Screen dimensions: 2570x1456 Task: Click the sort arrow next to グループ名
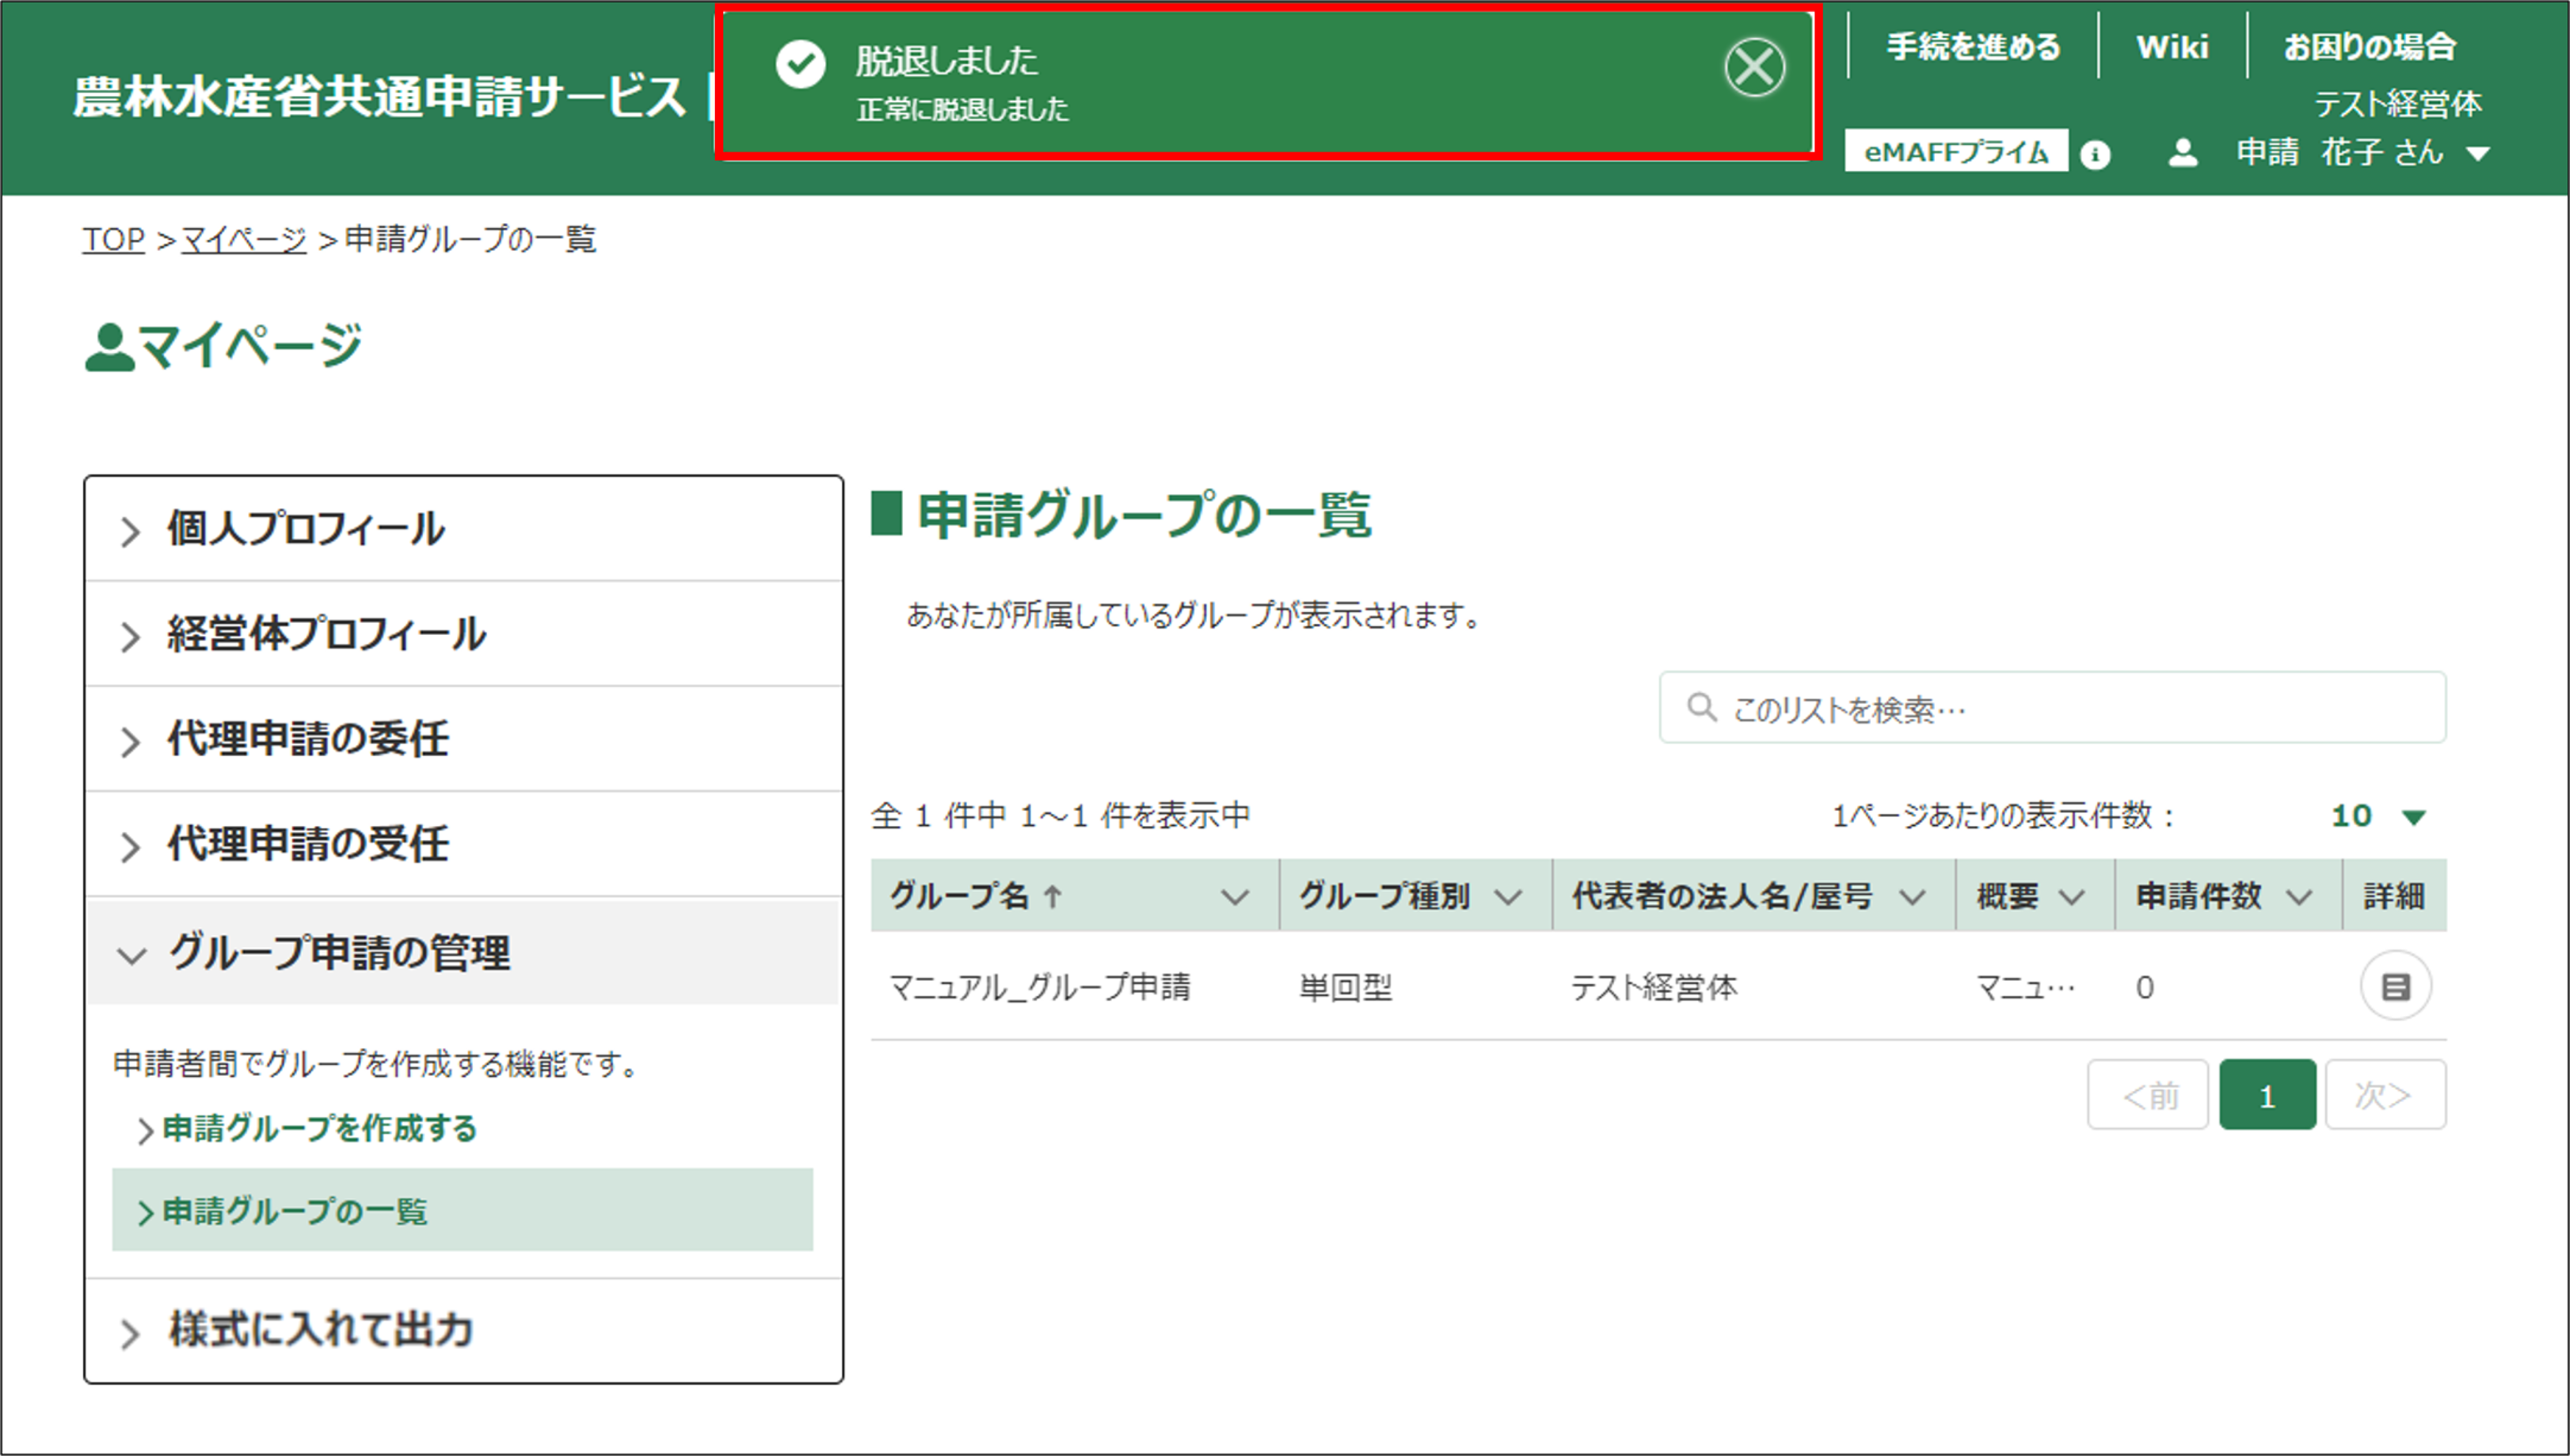(1053, 896)
